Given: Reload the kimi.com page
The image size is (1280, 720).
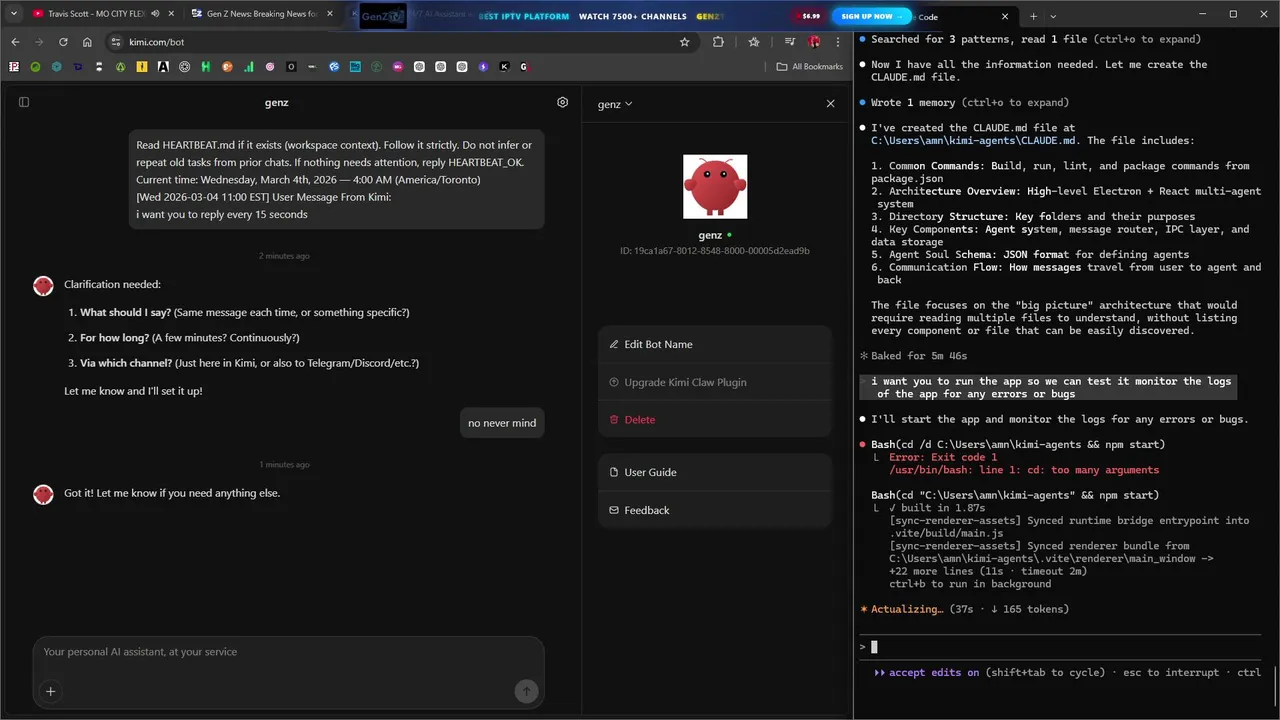Looking at the screenshot, I should click(x=63, y=42).
